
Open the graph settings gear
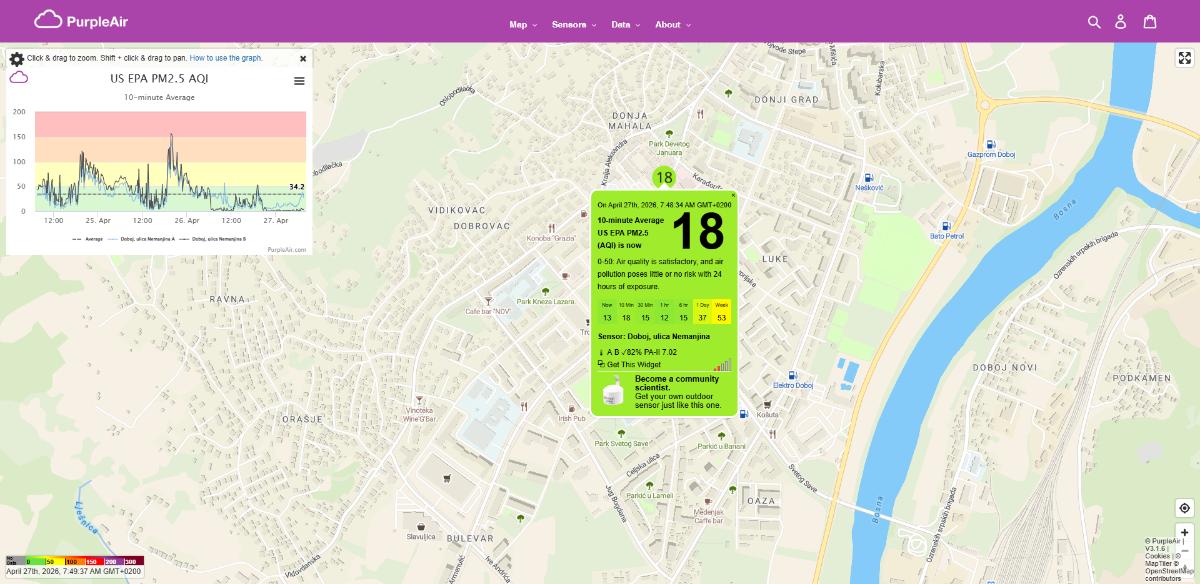coord(16,59)
